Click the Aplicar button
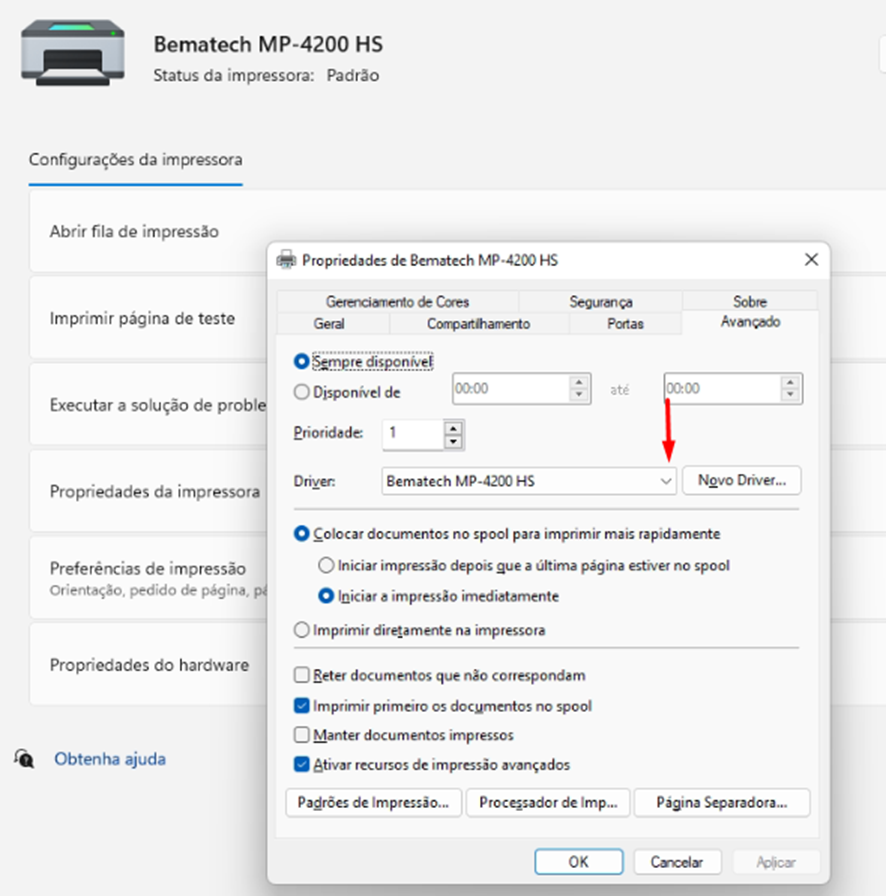 776,862
